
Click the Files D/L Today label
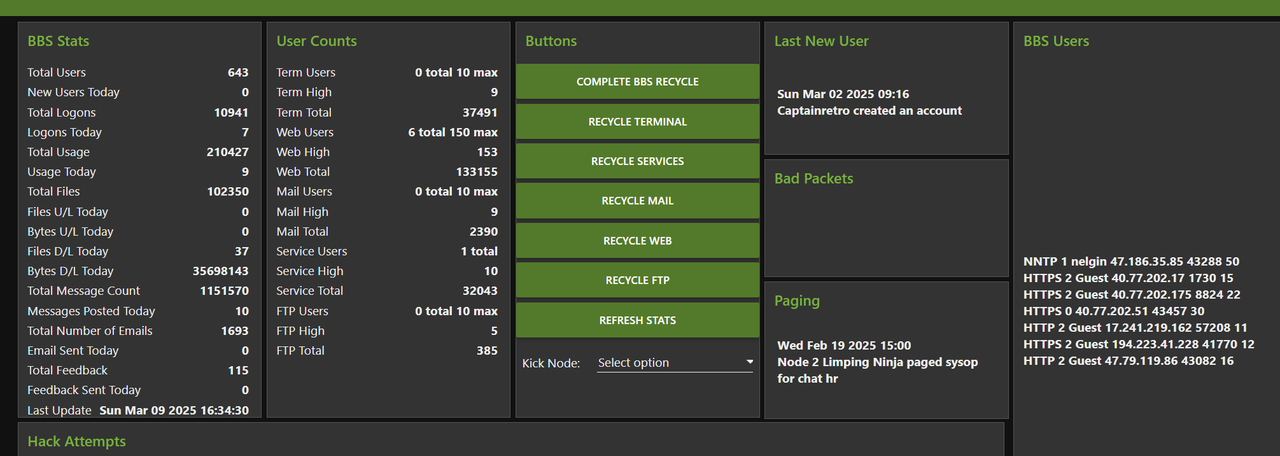pyautogui.click(x=68, y=251)
